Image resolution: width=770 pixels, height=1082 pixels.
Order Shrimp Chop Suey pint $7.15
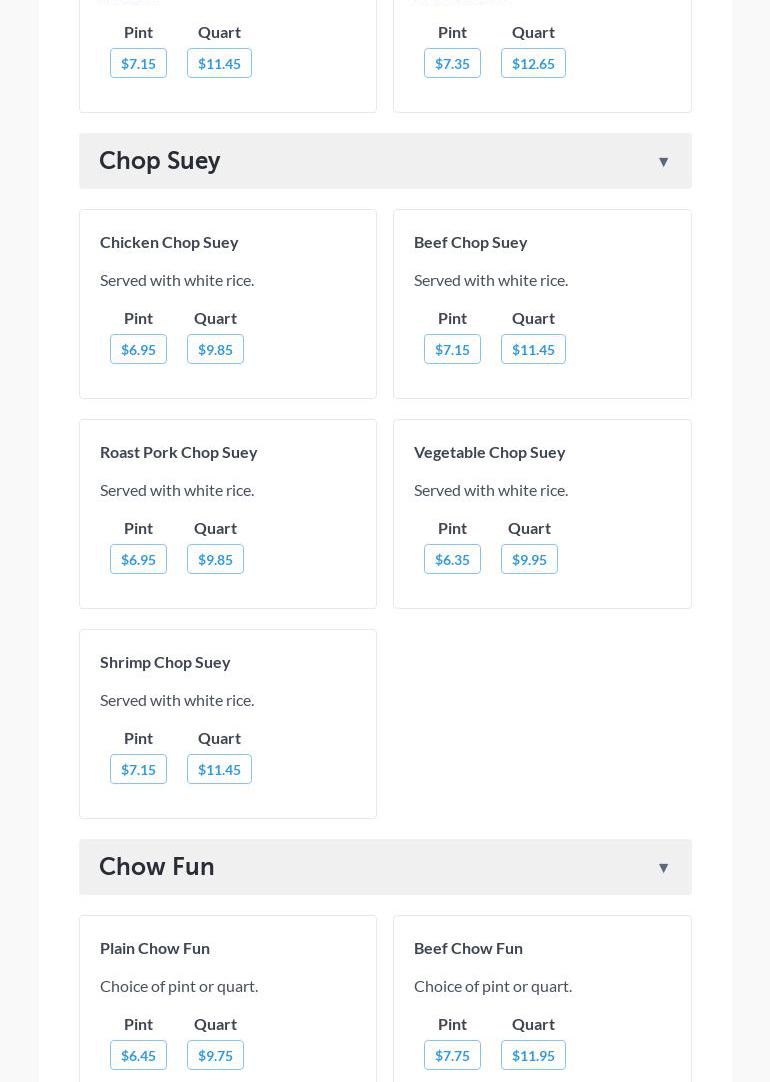(138, 769)
